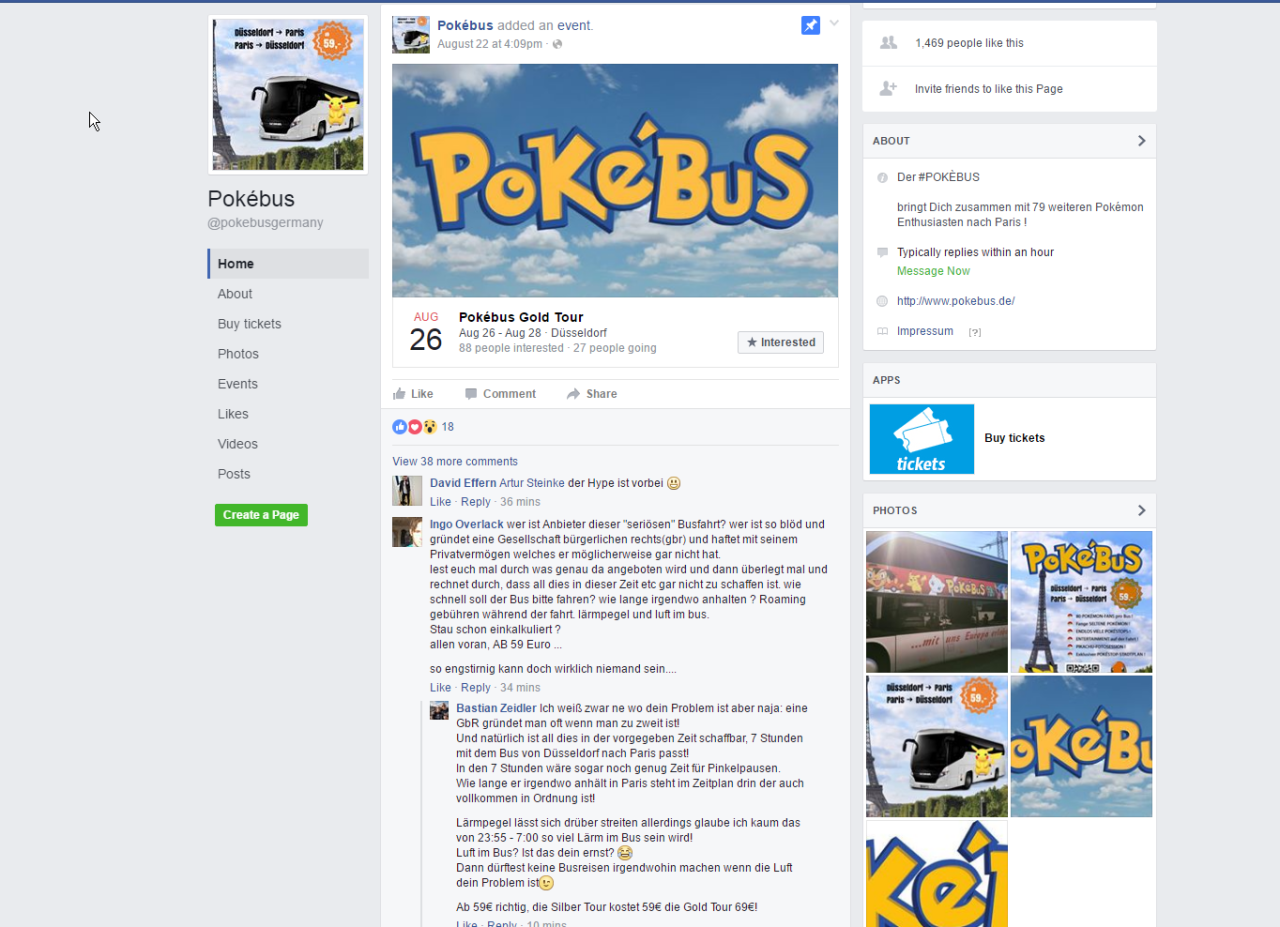
Task: Click the Pokébus avatar in the post header
Action: [x=411, y=35]
